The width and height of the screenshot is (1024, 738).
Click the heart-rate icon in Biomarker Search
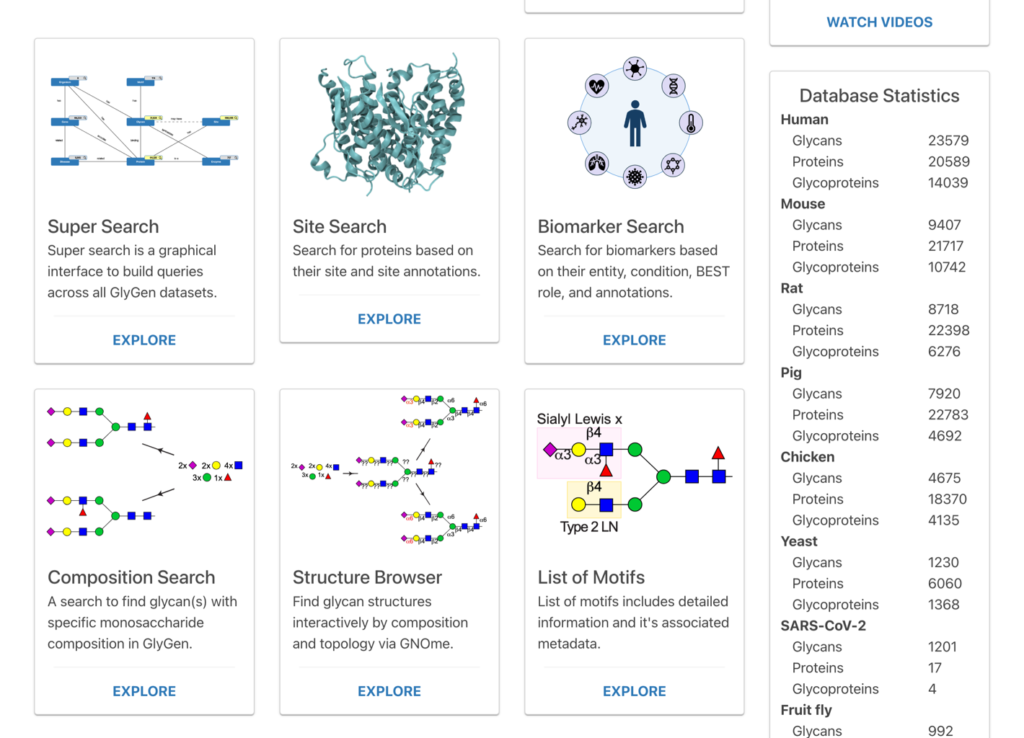597,85
